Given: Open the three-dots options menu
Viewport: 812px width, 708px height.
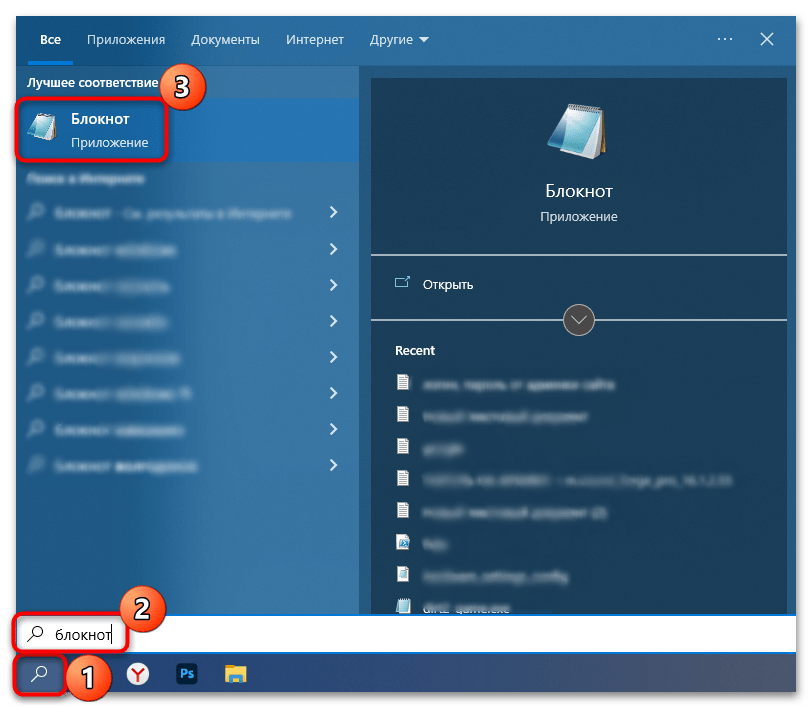Looking at the screenshot, I should click(x=726, y=39).
